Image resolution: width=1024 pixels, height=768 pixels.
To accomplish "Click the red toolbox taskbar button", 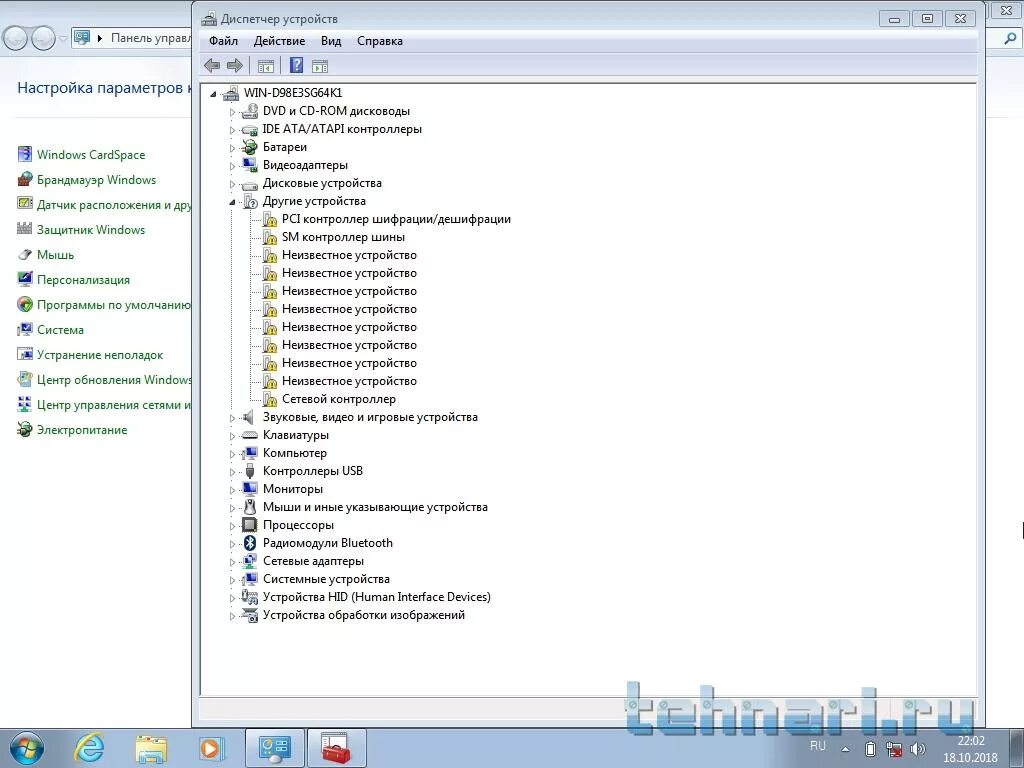I will (x=336, y=748).
